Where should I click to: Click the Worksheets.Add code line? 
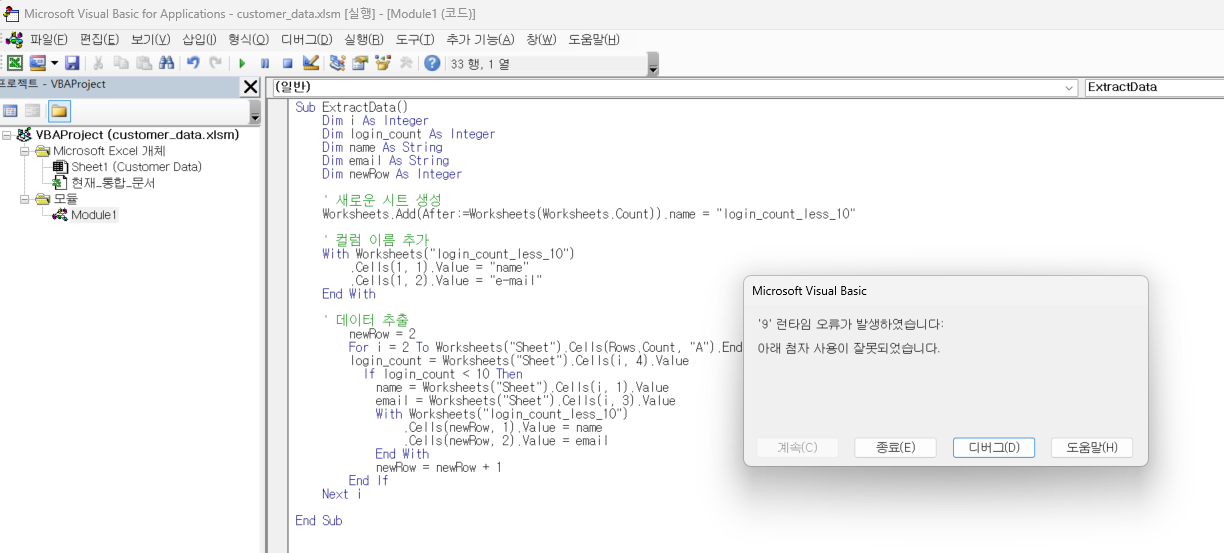[589, 214]
